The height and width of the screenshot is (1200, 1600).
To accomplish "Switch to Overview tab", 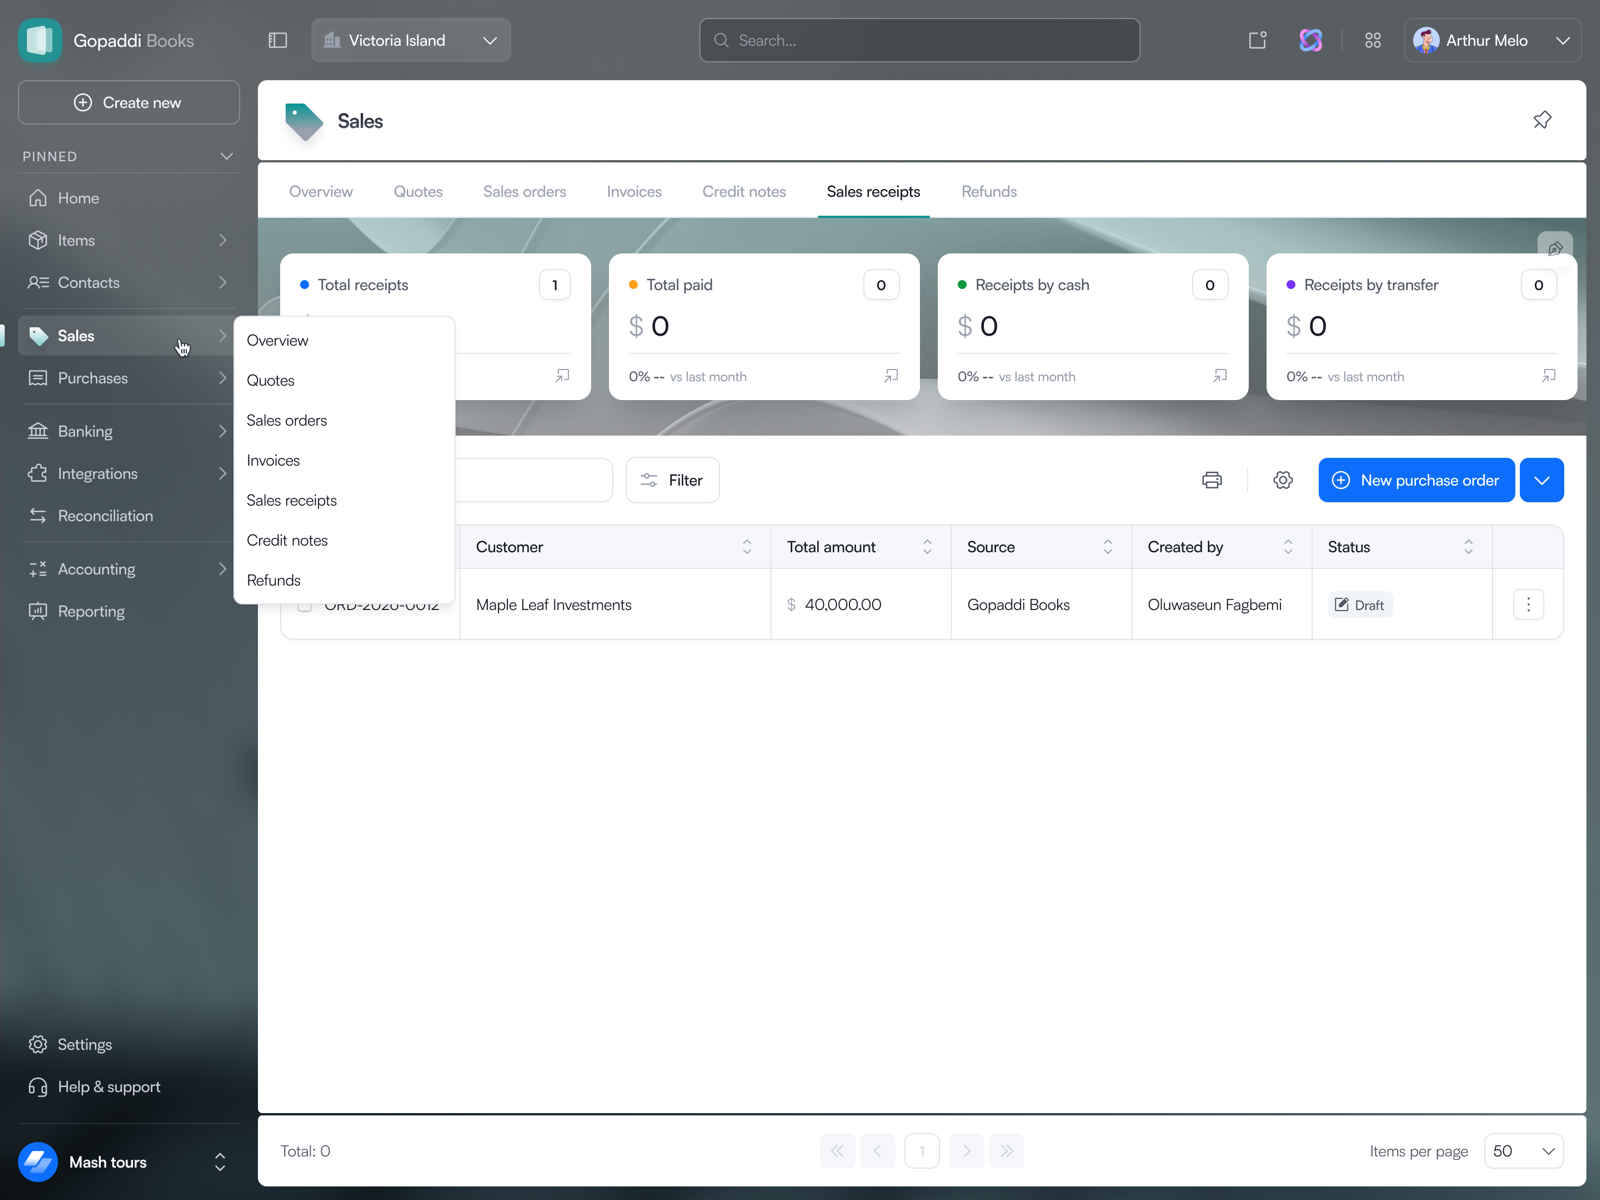I will 321,191.
